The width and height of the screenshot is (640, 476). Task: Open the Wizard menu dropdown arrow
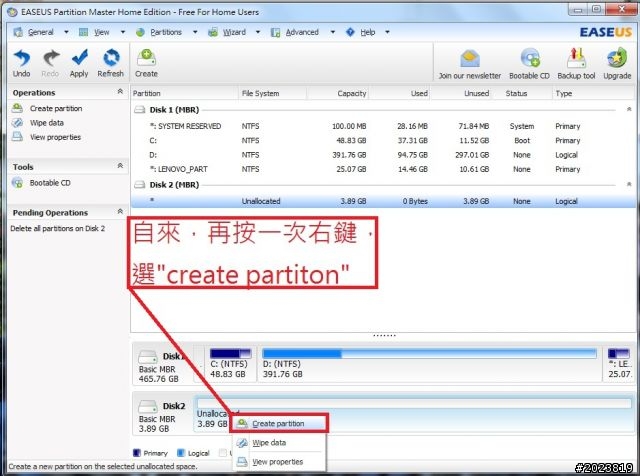[258, 32]
